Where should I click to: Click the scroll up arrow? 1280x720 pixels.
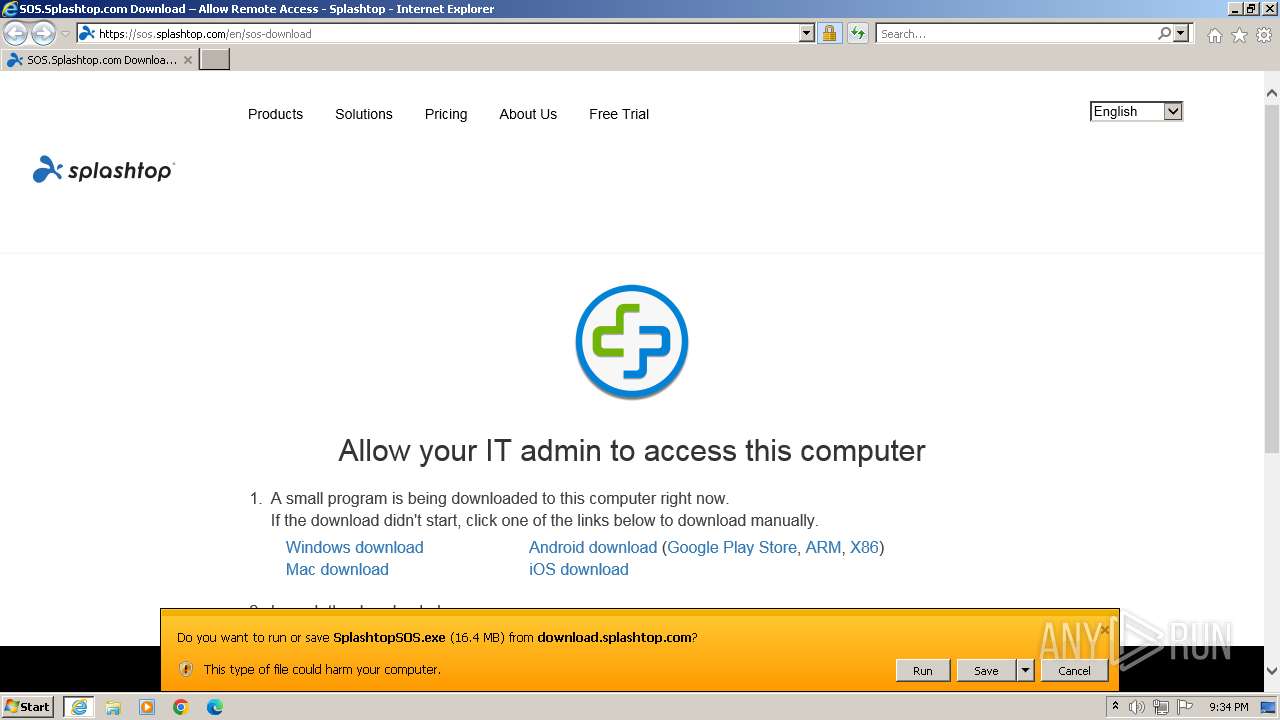click(1271, 93)
